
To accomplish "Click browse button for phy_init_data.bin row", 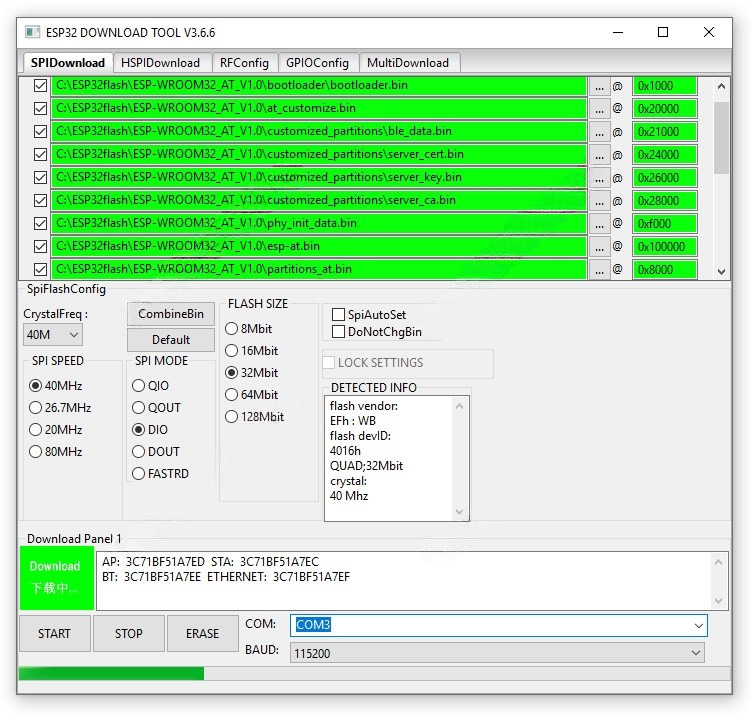I will pos(599,224).
